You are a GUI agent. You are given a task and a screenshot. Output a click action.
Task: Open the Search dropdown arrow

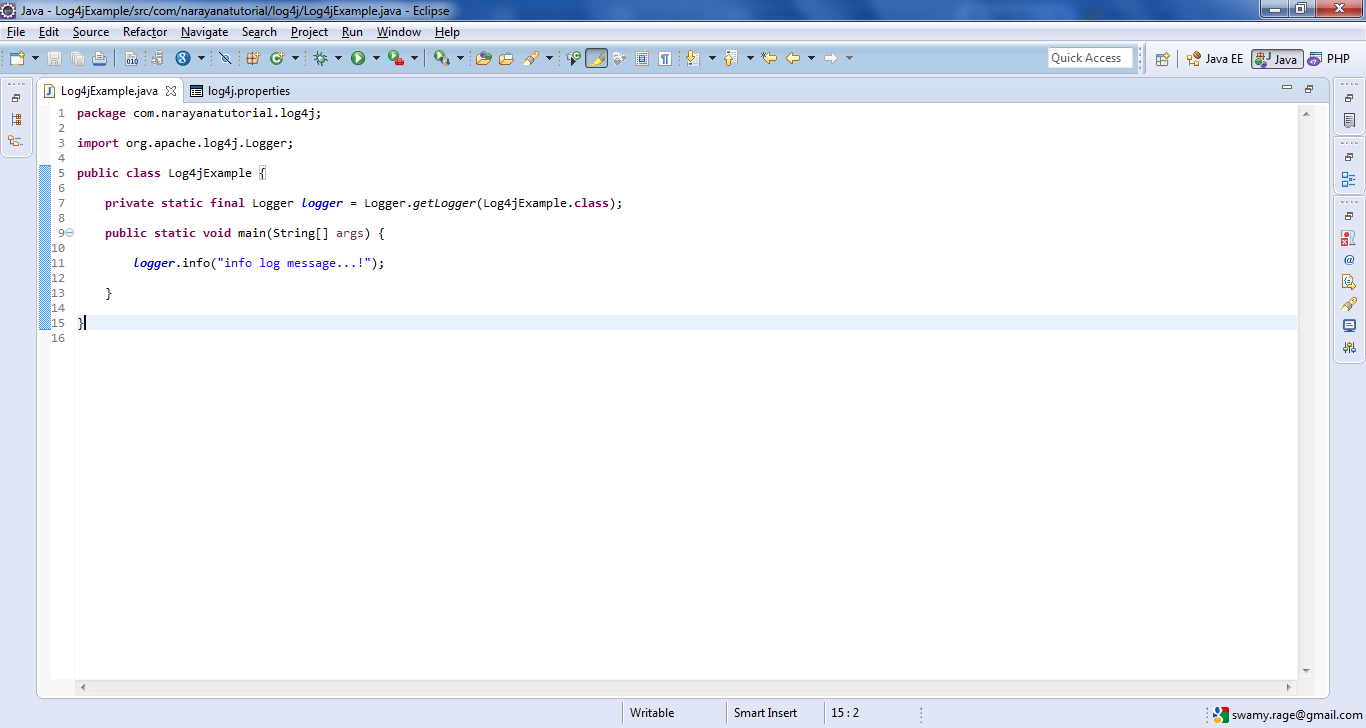click(x=549, y=58)
